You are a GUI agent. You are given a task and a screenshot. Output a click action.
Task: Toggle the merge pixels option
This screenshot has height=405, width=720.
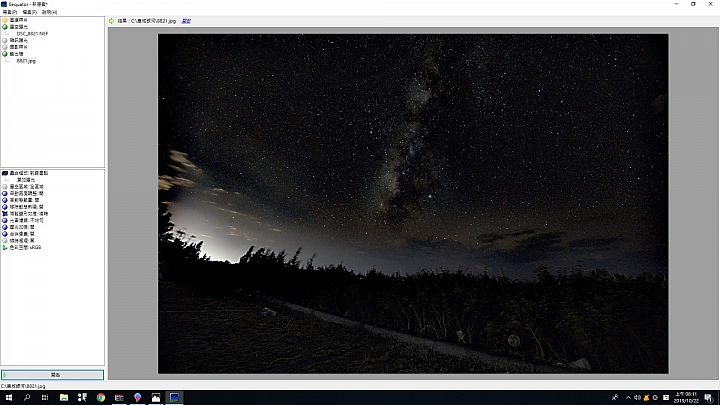click(18, 234)
